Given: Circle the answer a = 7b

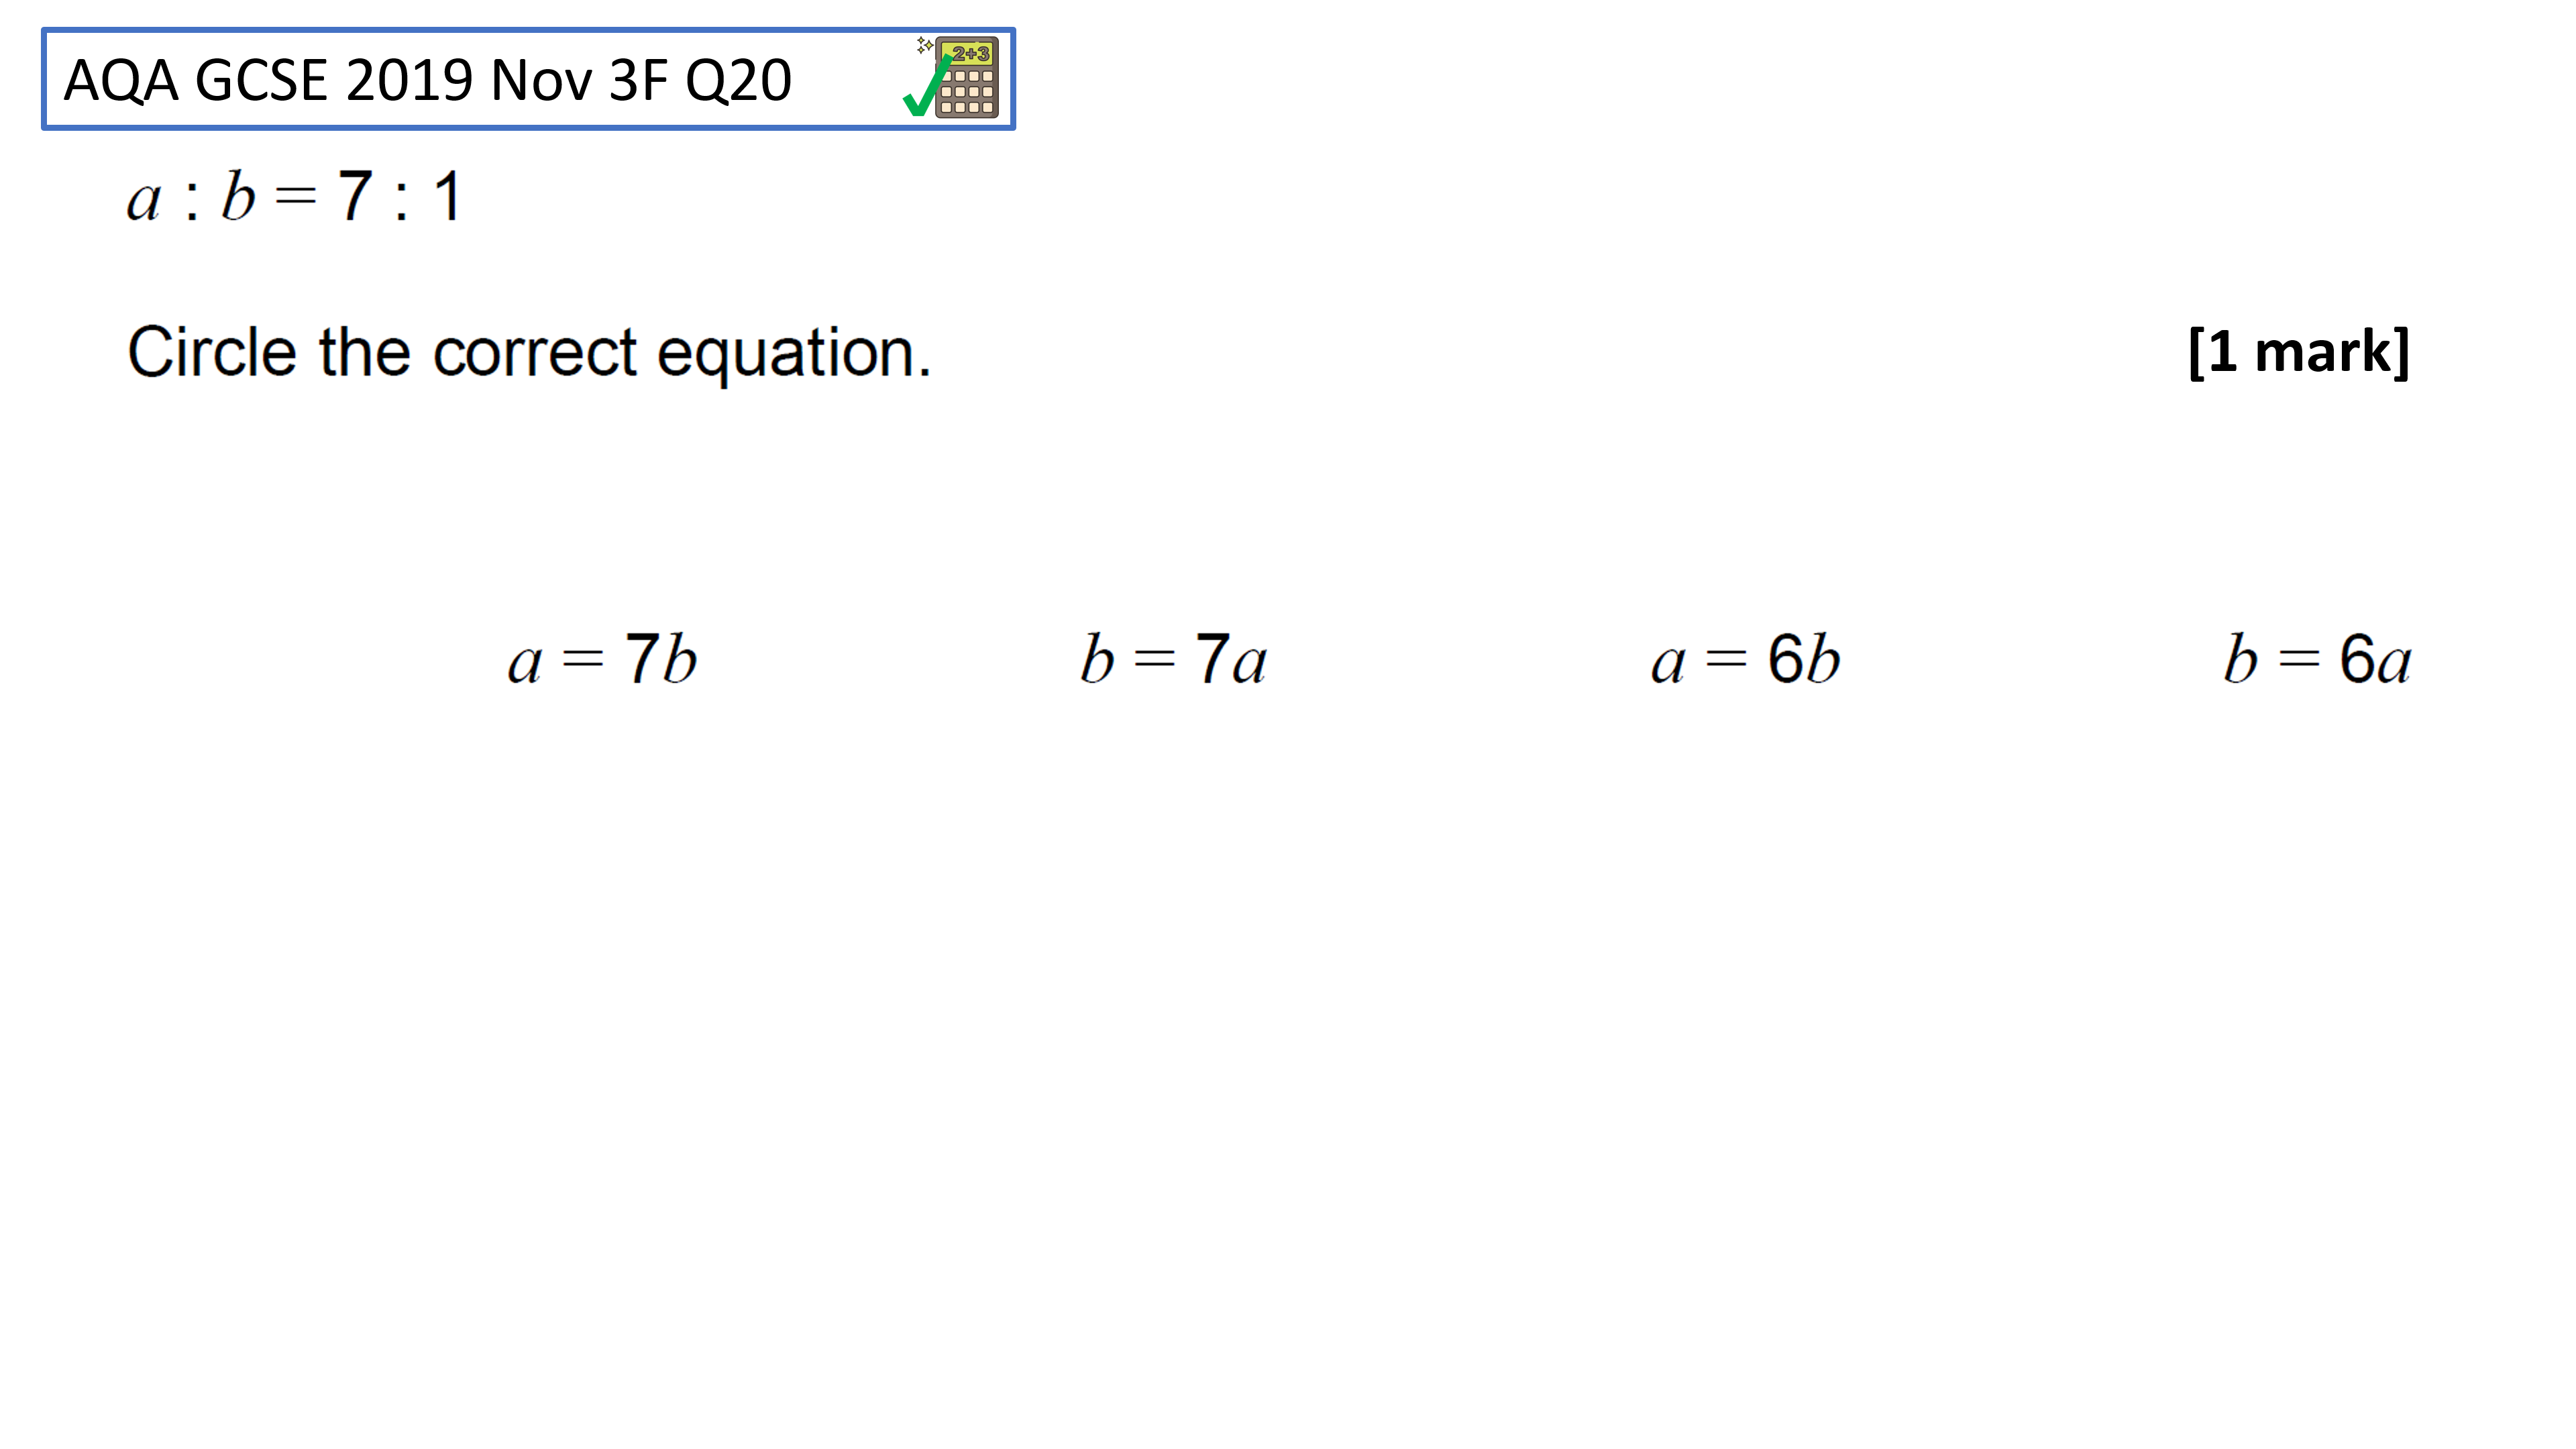Looking at the screenshot, I should pos(602,660).
